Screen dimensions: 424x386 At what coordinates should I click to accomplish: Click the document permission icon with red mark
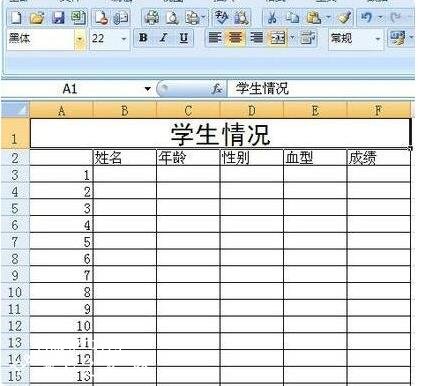(x=101, y=18)
